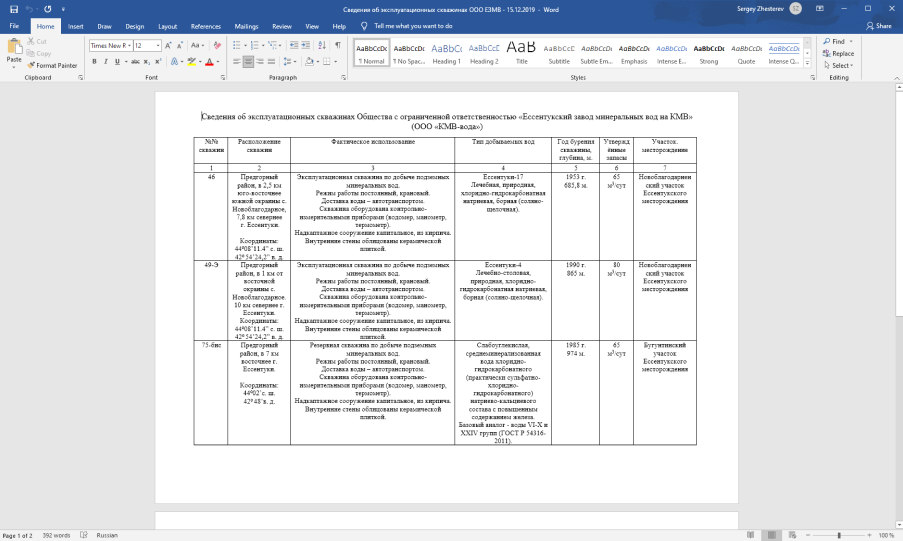The height and width of the screenshot is (541, 903).
Task: Click the multilevel list icon
Action: 272,46
